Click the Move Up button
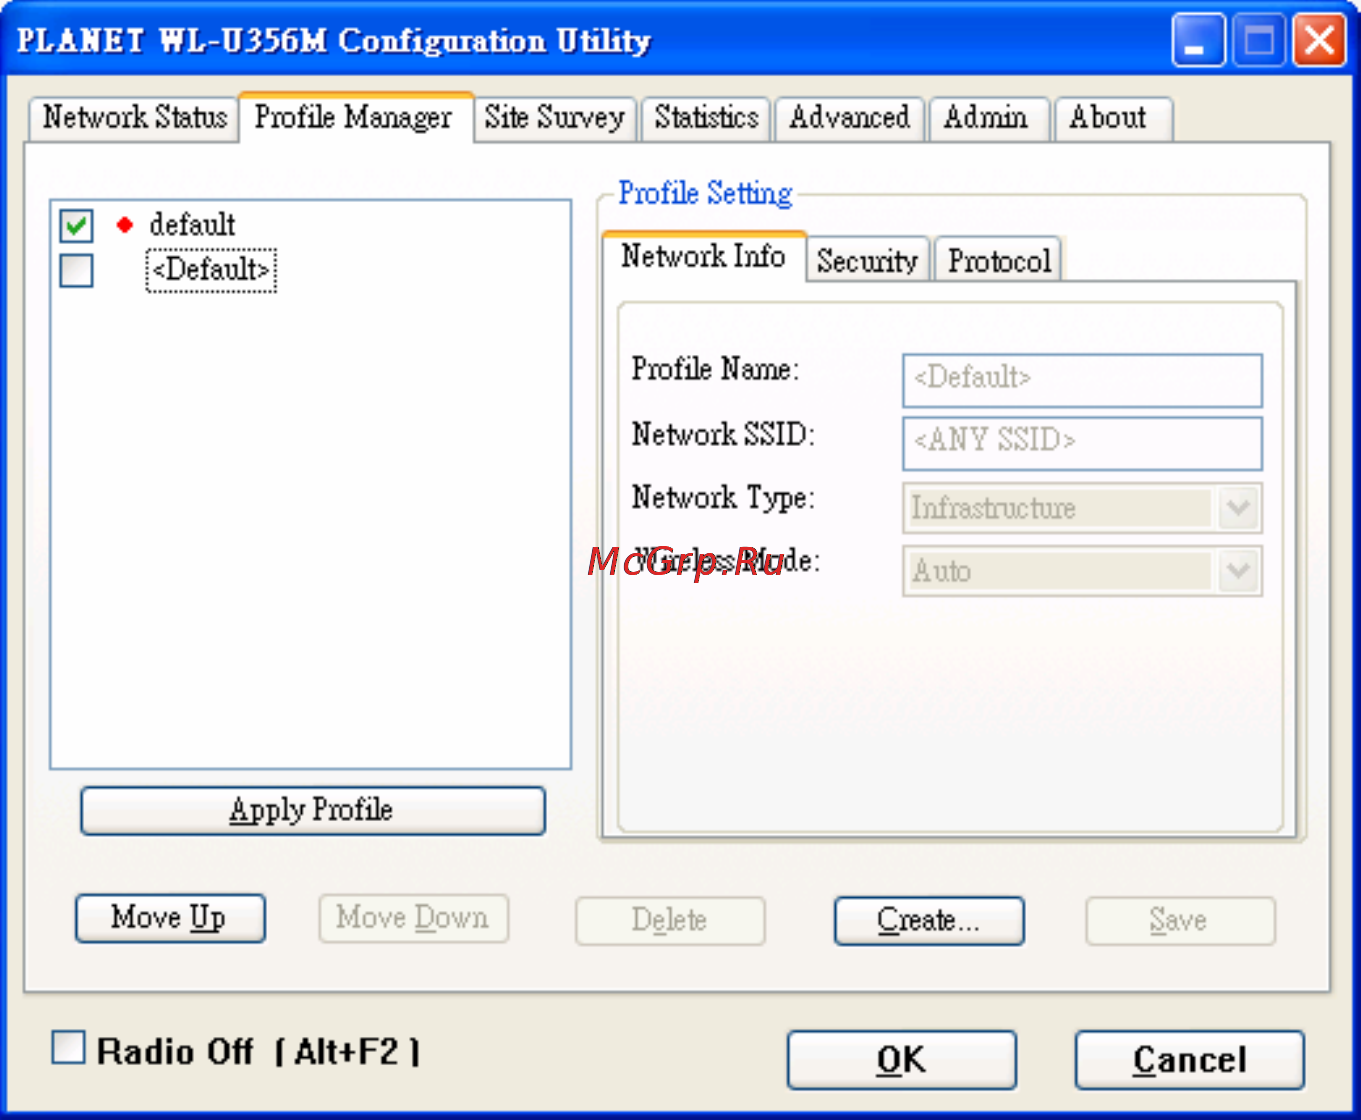 click(x=170, y=918)
